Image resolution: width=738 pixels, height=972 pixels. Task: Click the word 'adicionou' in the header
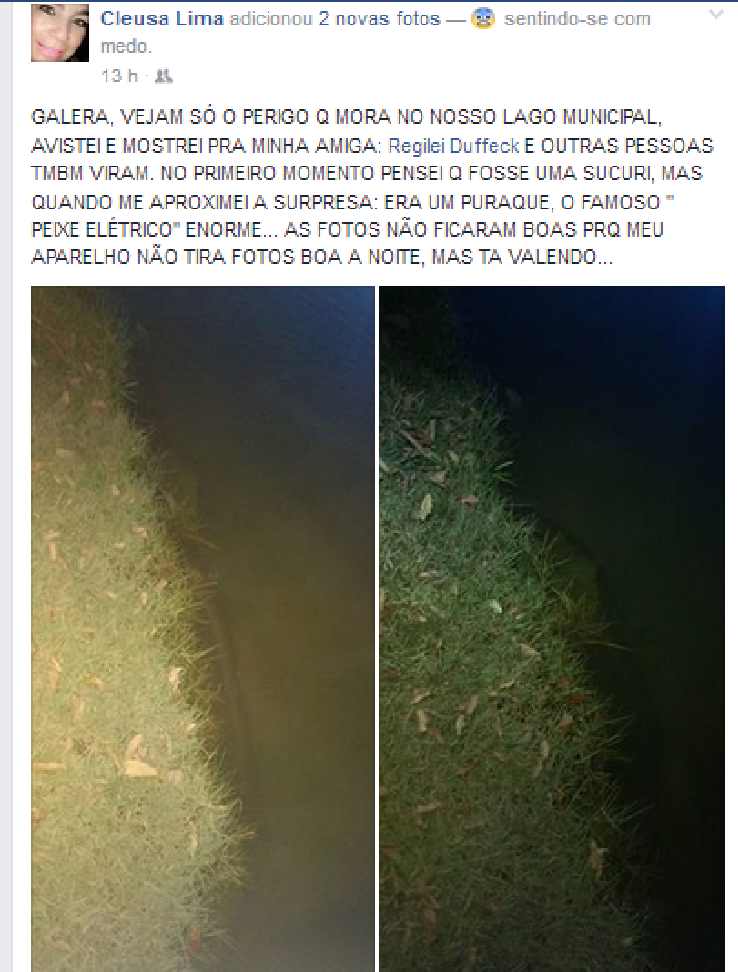point(271,19)
